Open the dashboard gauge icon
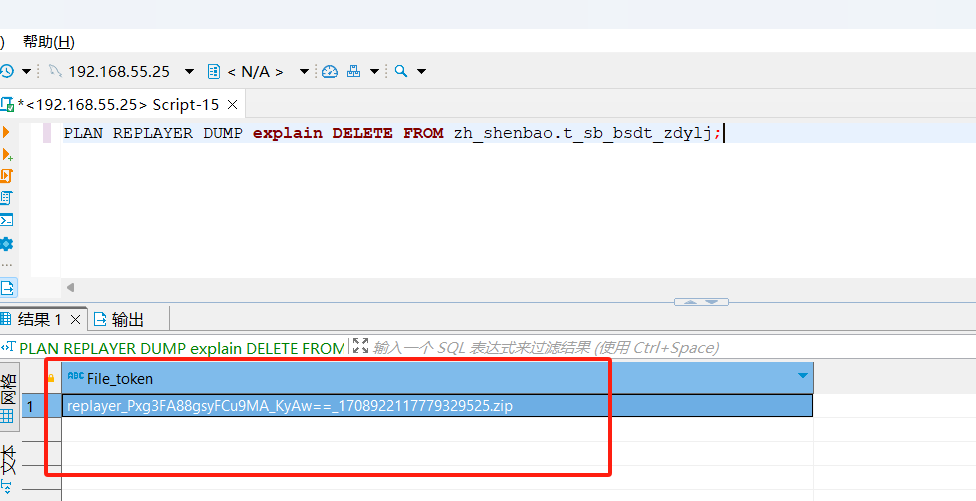This screenshot has width=976, height=501. [330, 72]
